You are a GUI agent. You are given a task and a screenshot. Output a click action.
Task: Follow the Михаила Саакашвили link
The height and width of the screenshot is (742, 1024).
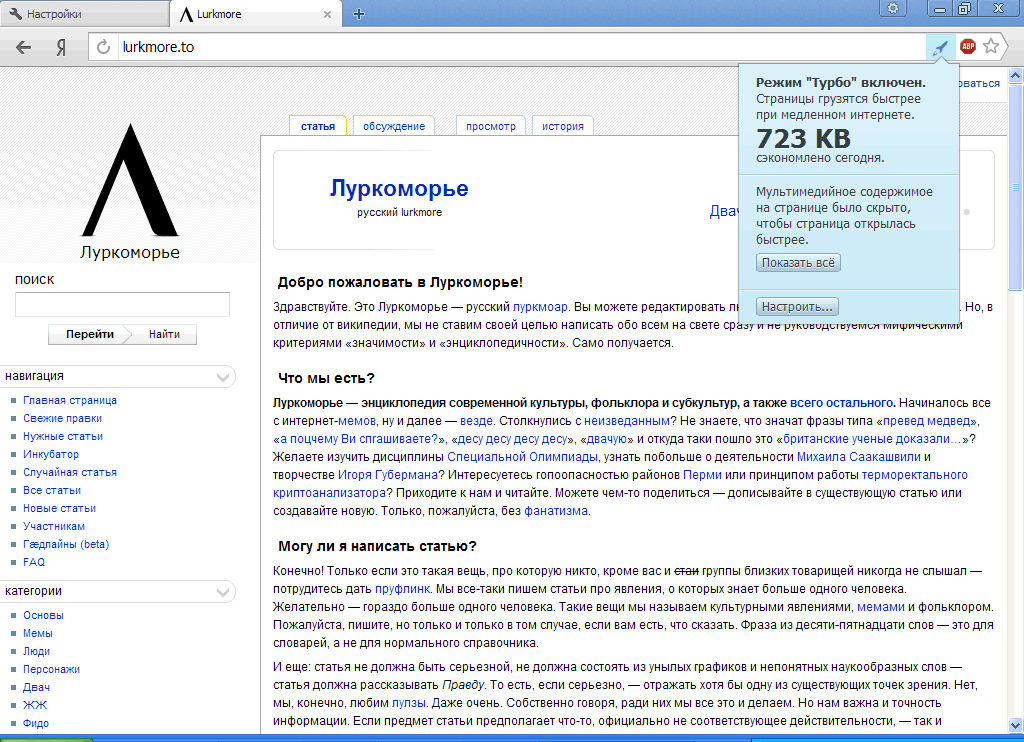859,457
